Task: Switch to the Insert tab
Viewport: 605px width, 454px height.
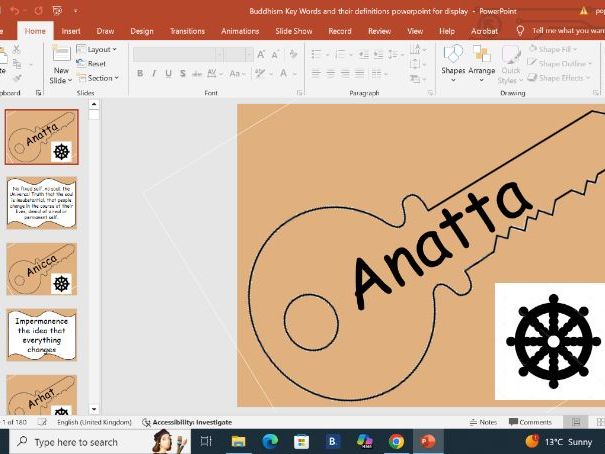Action: [x=71, y=31]
